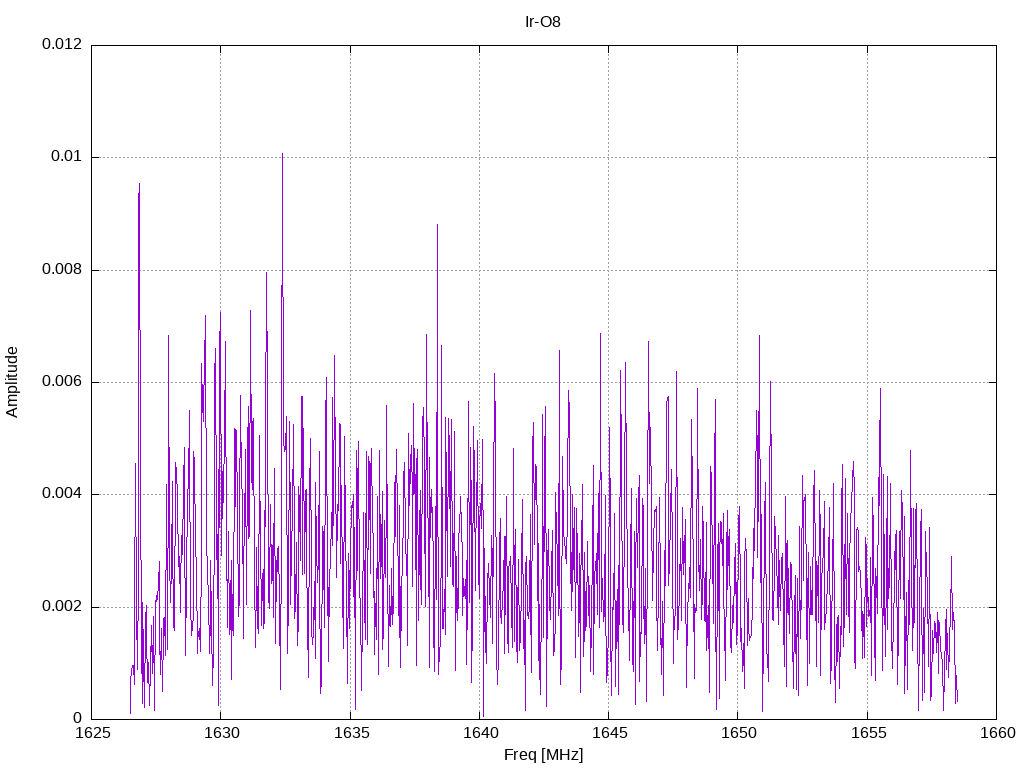Click the x-axis tick label 1630
The height and width of the screenshot is (768, 1024).
(221, 733)
